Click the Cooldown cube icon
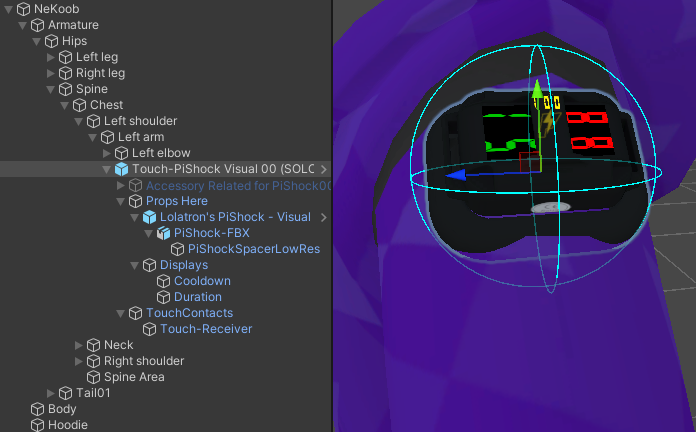 [163, 281]
